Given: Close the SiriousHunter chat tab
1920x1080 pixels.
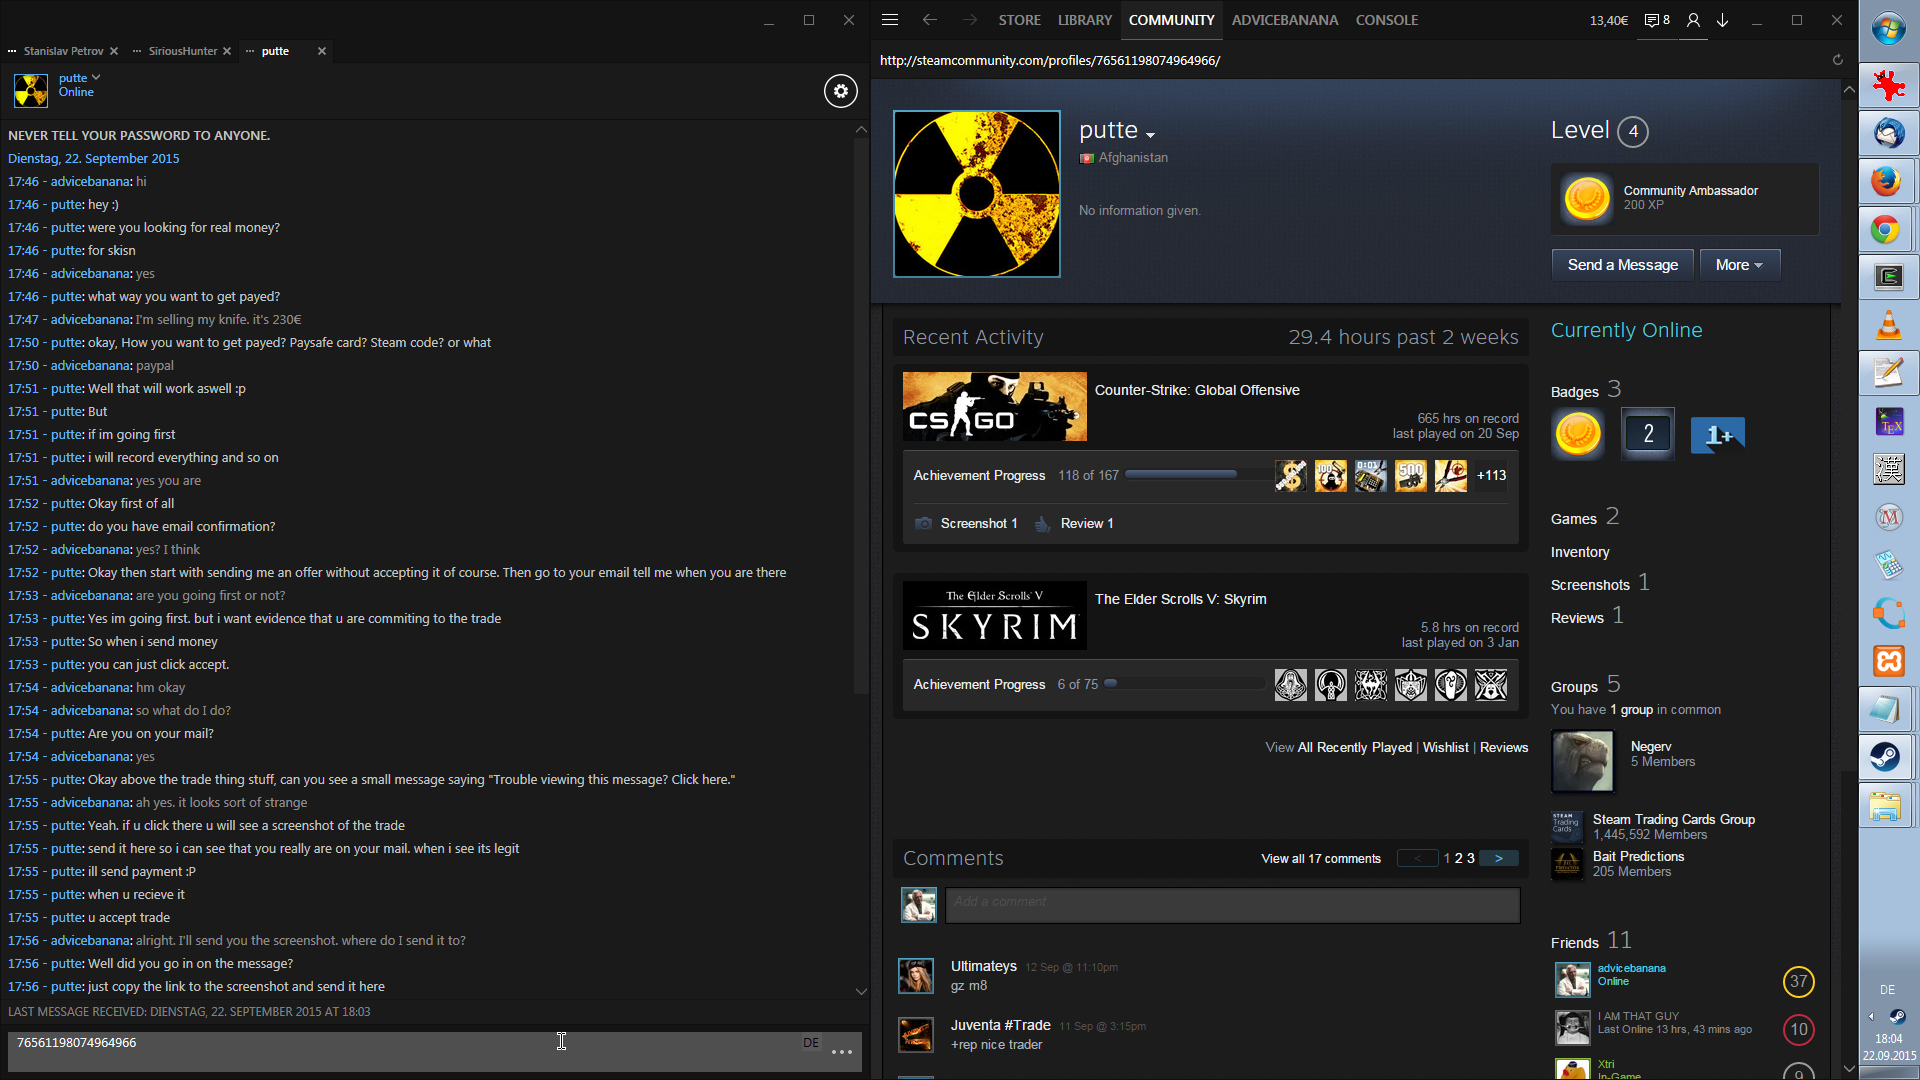Looking at the screenshot, I should tap(227, 51).
